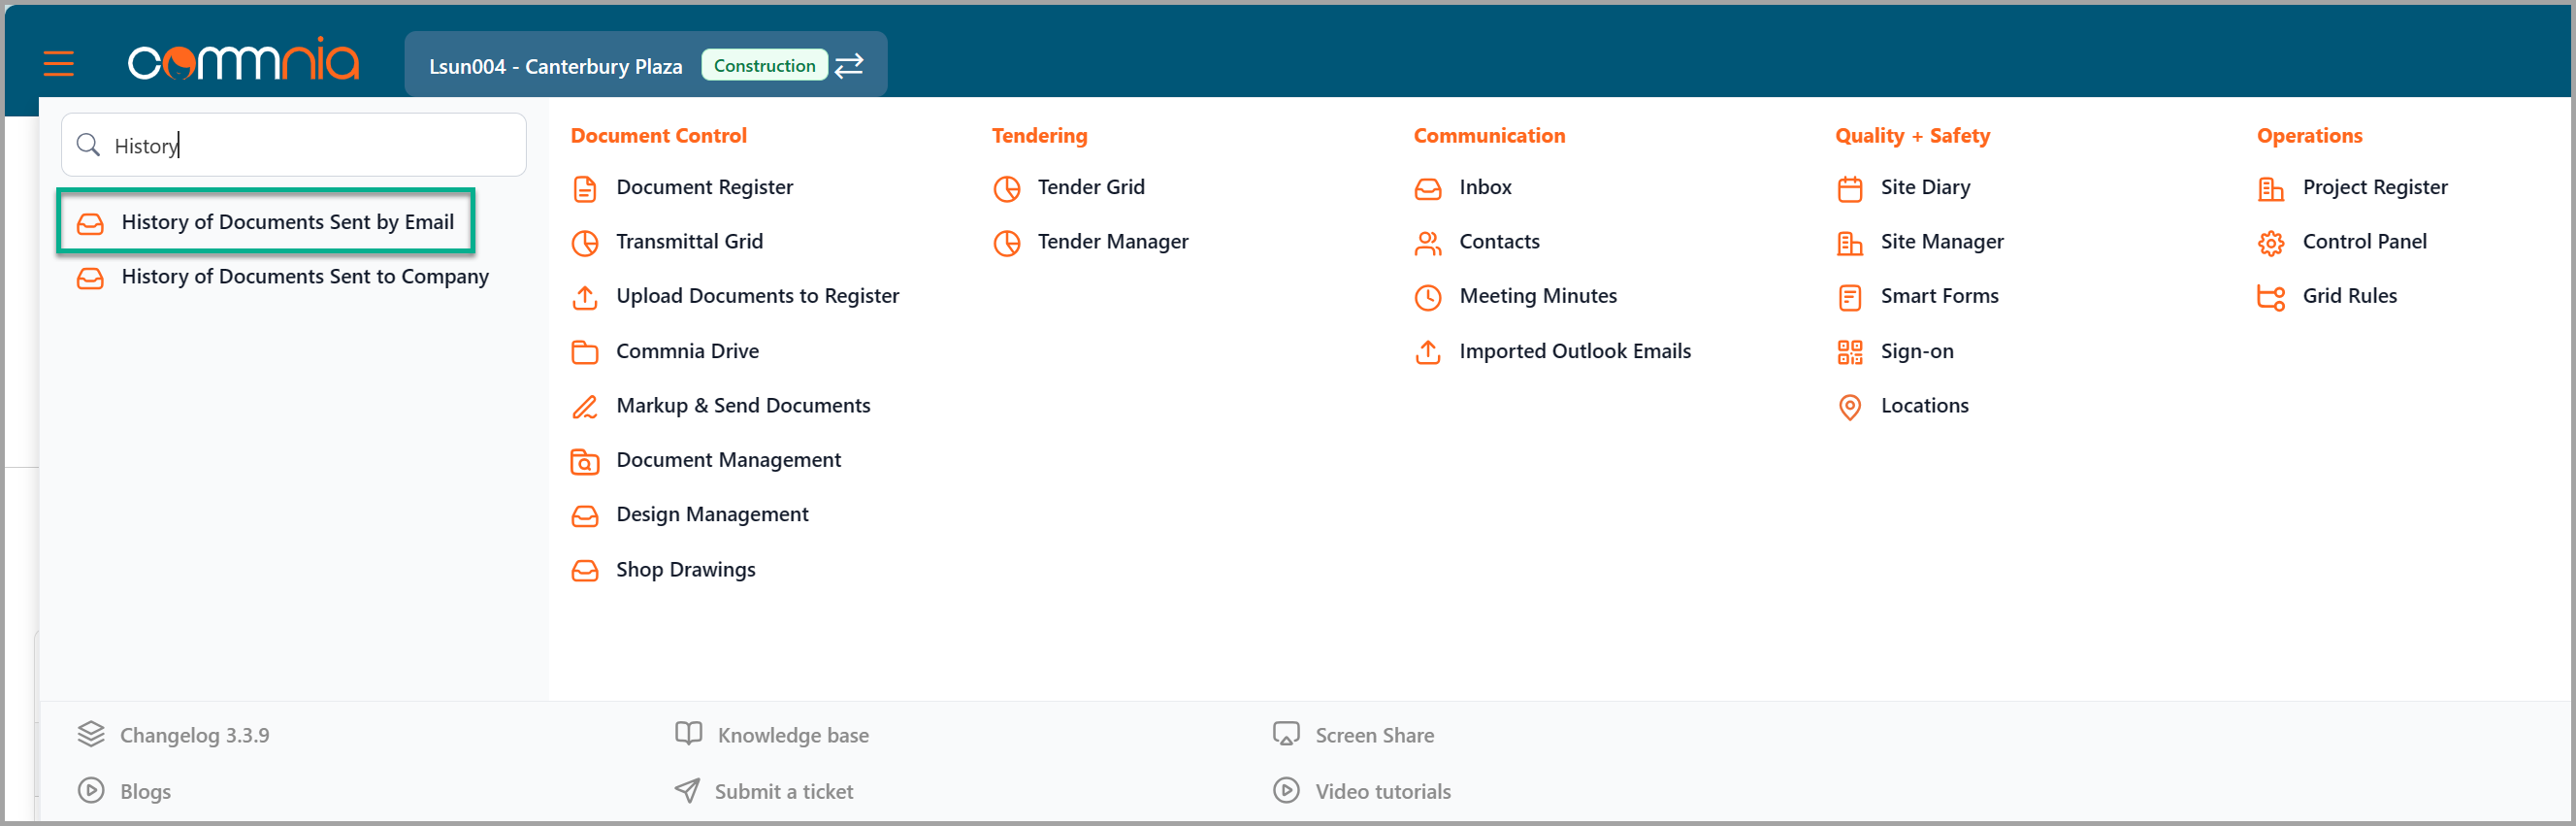Open Meeting Minutes
The height and width of the screenshot is (826, 2576).
[1538, 296]
